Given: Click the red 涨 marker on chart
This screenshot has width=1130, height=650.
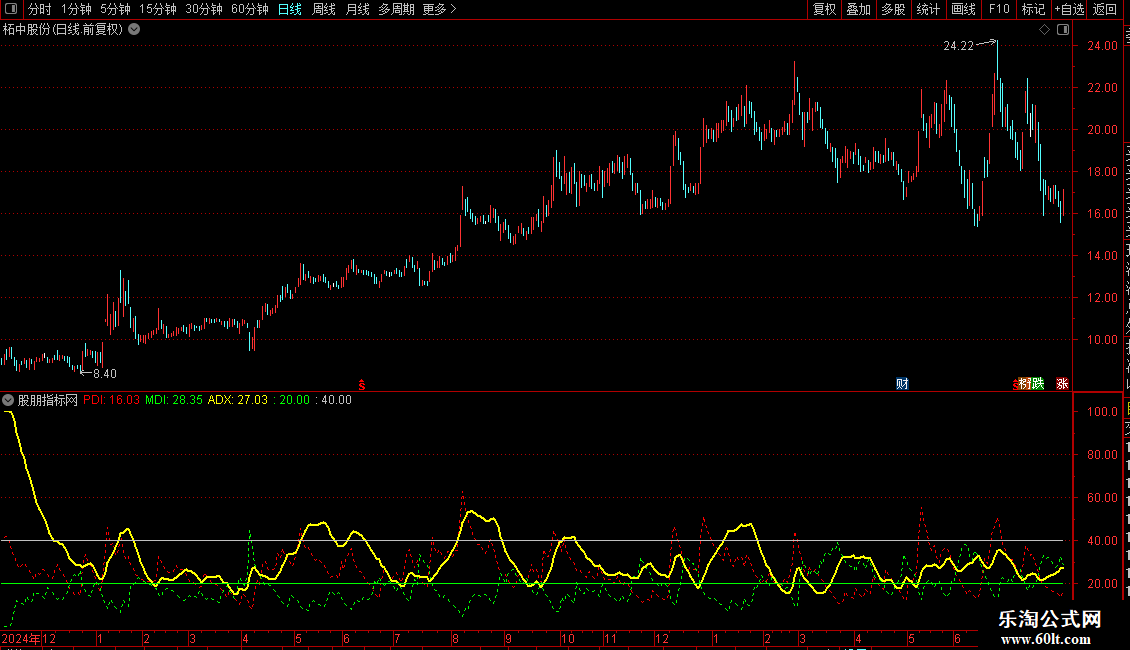Looking at the screenshot, I should pos(1062,383).
